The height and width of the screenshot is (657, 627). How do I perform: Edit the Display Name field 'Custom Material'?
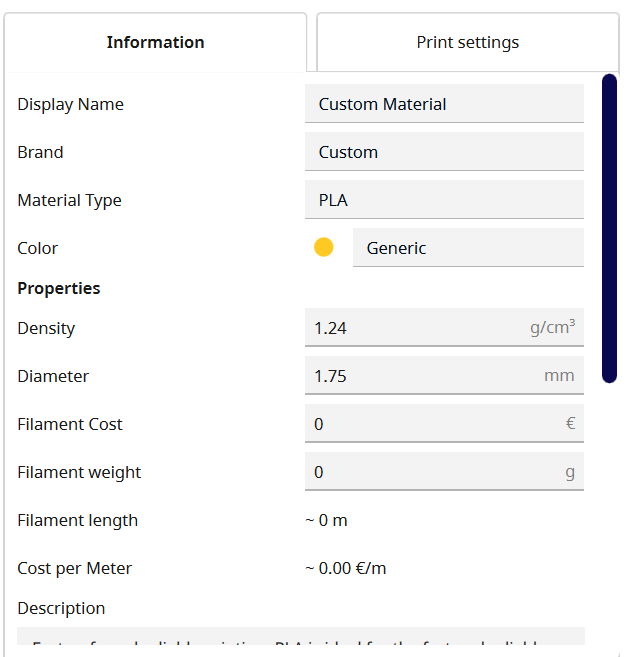coord(444,103)
